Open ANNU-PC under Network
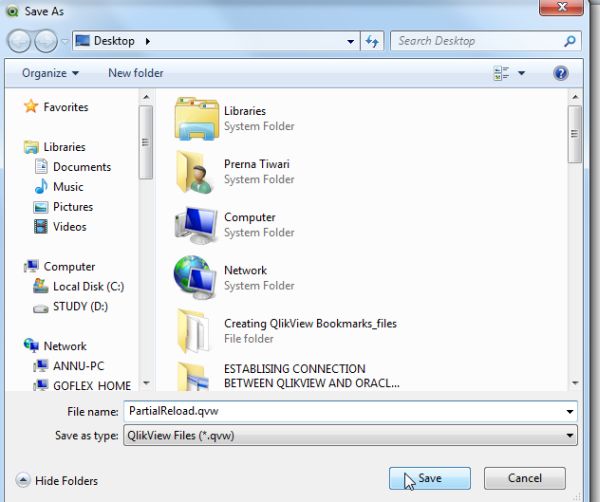 tap(78, 366)
